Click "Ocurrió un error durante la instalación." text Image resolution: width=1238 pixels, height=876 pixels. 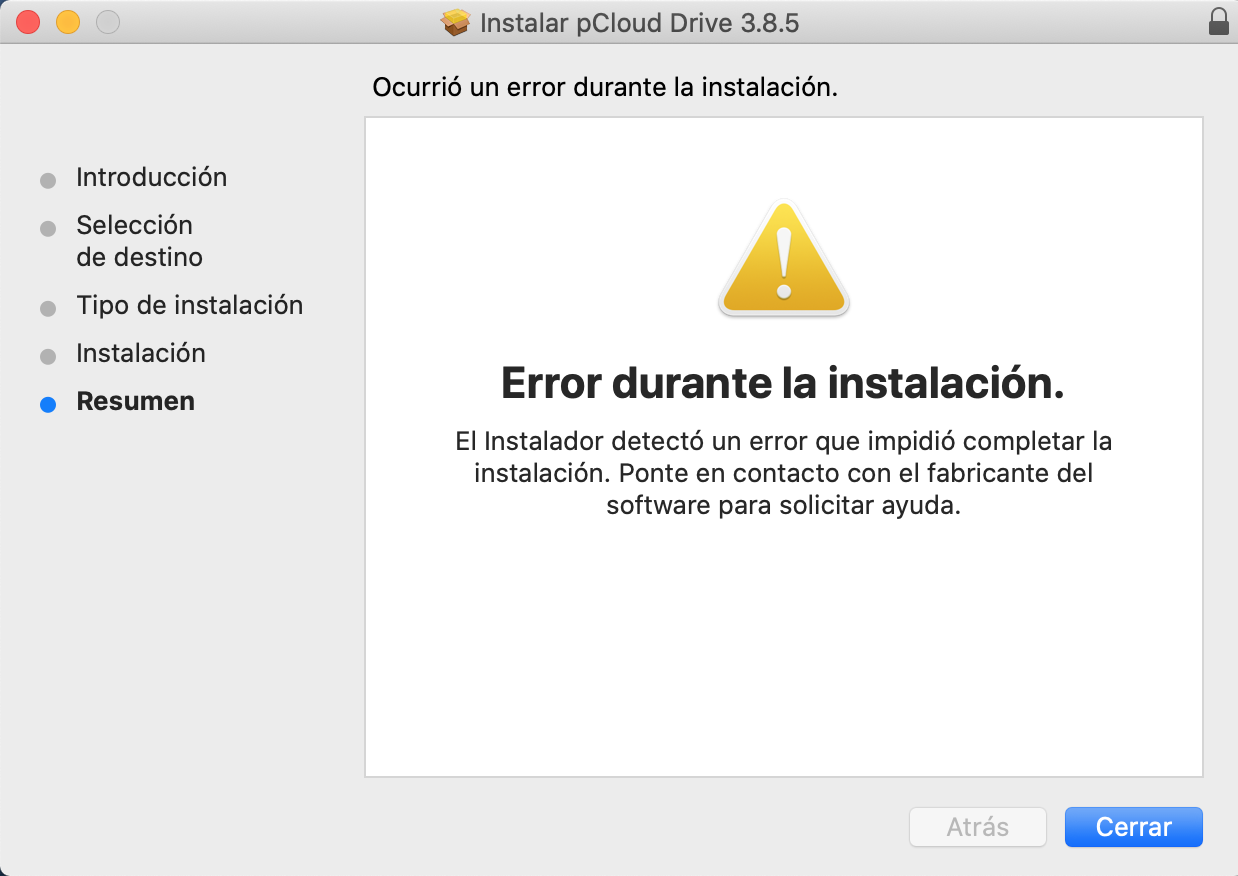coord(604,87)
